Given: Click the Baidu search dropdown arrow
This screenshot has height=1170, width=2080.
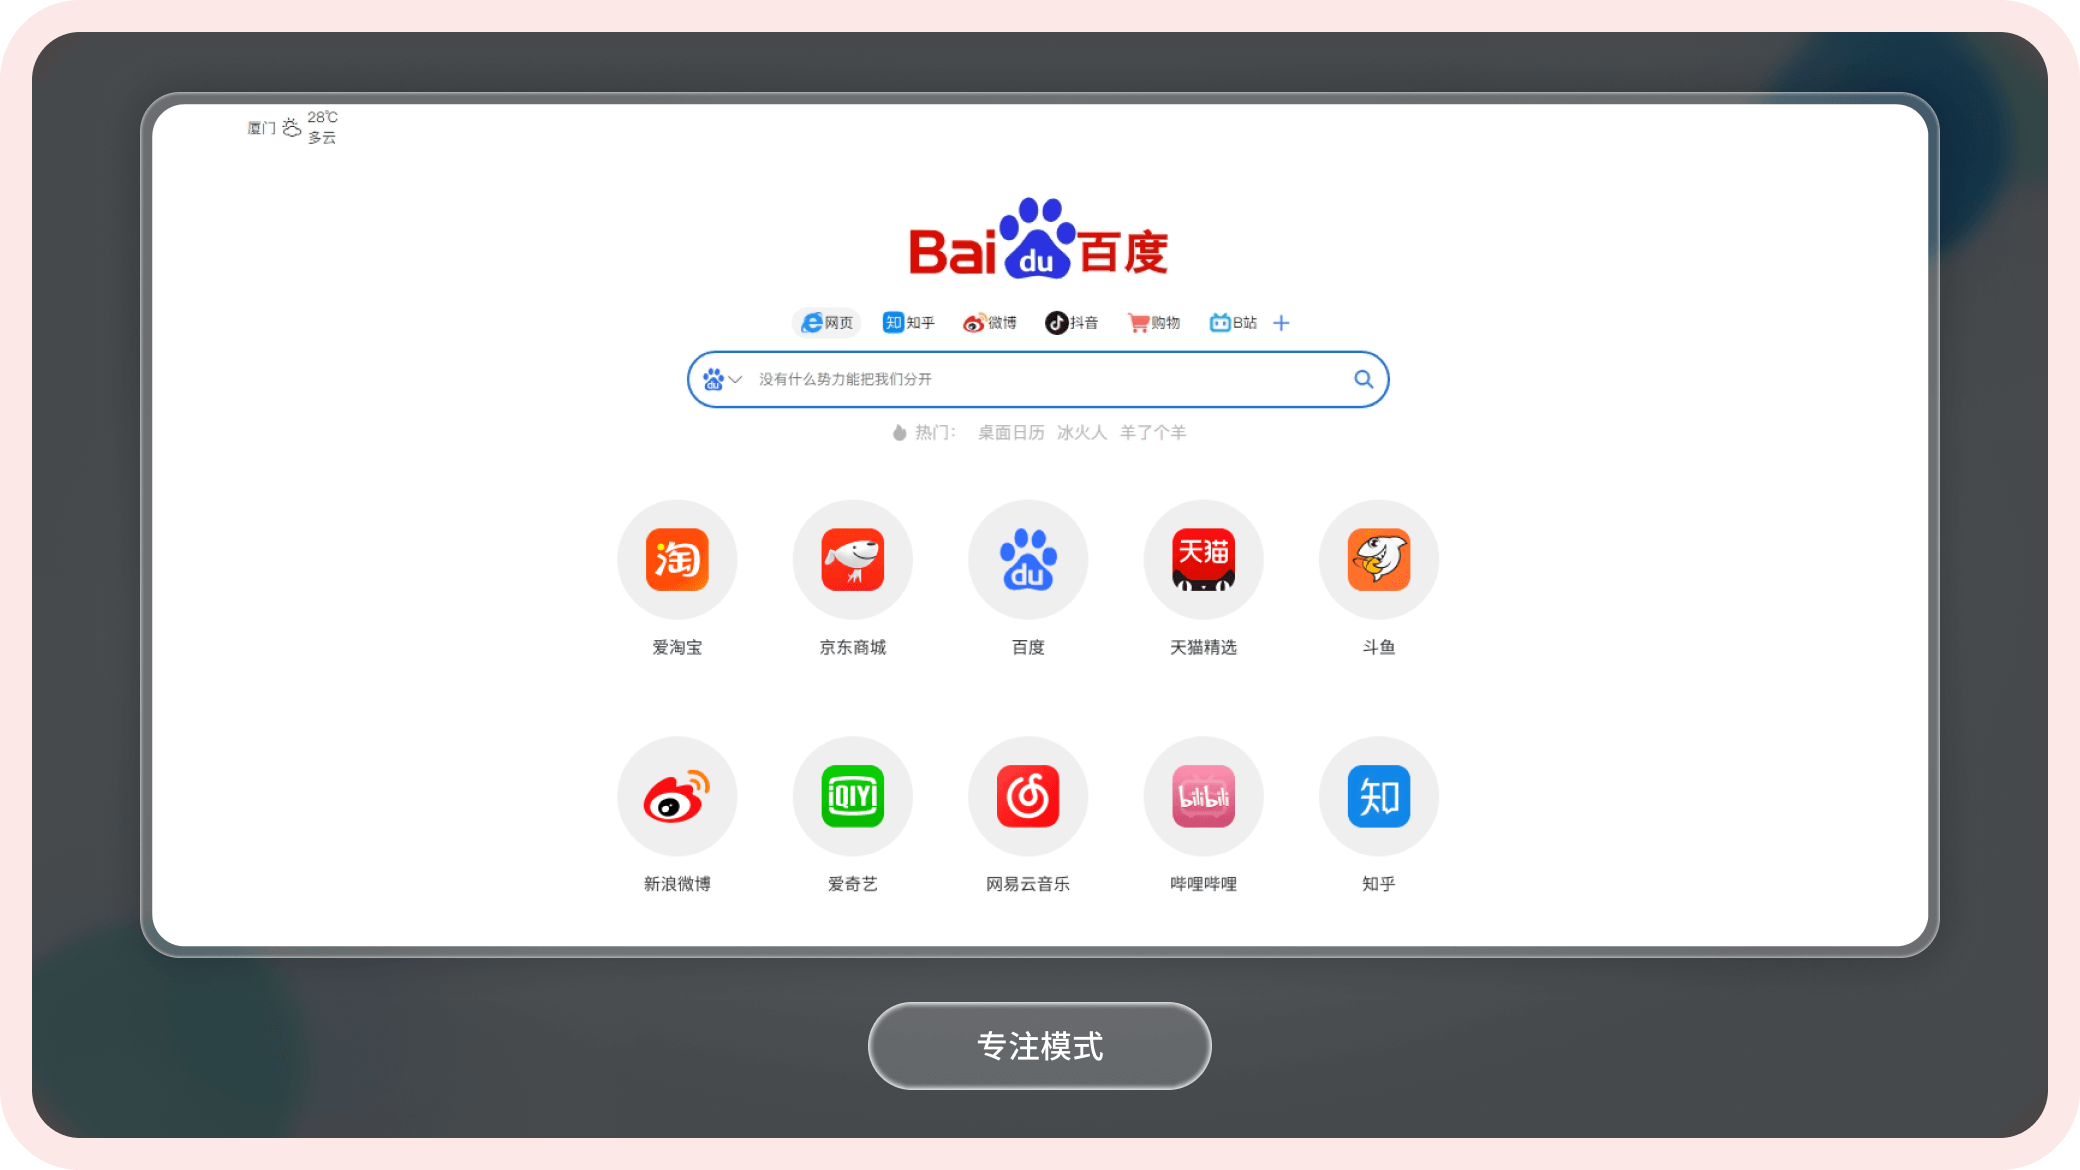Looking at the screenshot, I should 736,379.
